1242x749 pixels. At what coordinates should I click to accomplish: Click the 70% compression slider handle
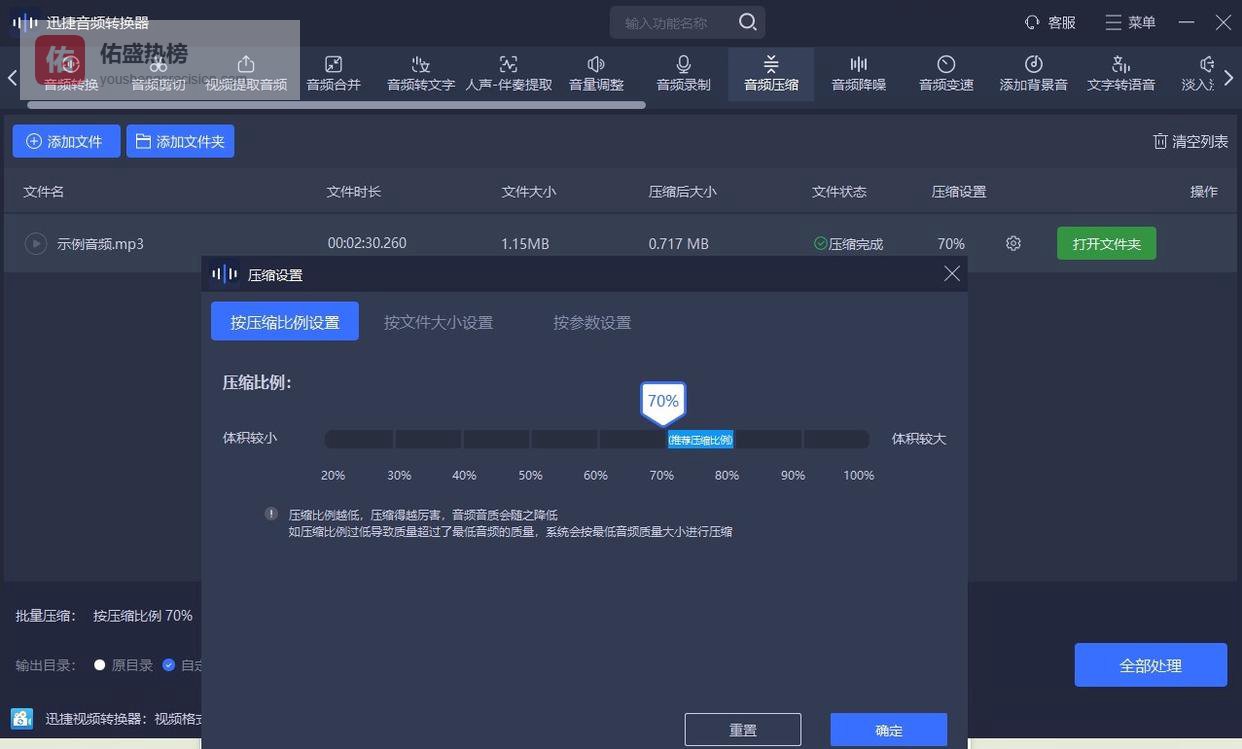coord(663,403)
